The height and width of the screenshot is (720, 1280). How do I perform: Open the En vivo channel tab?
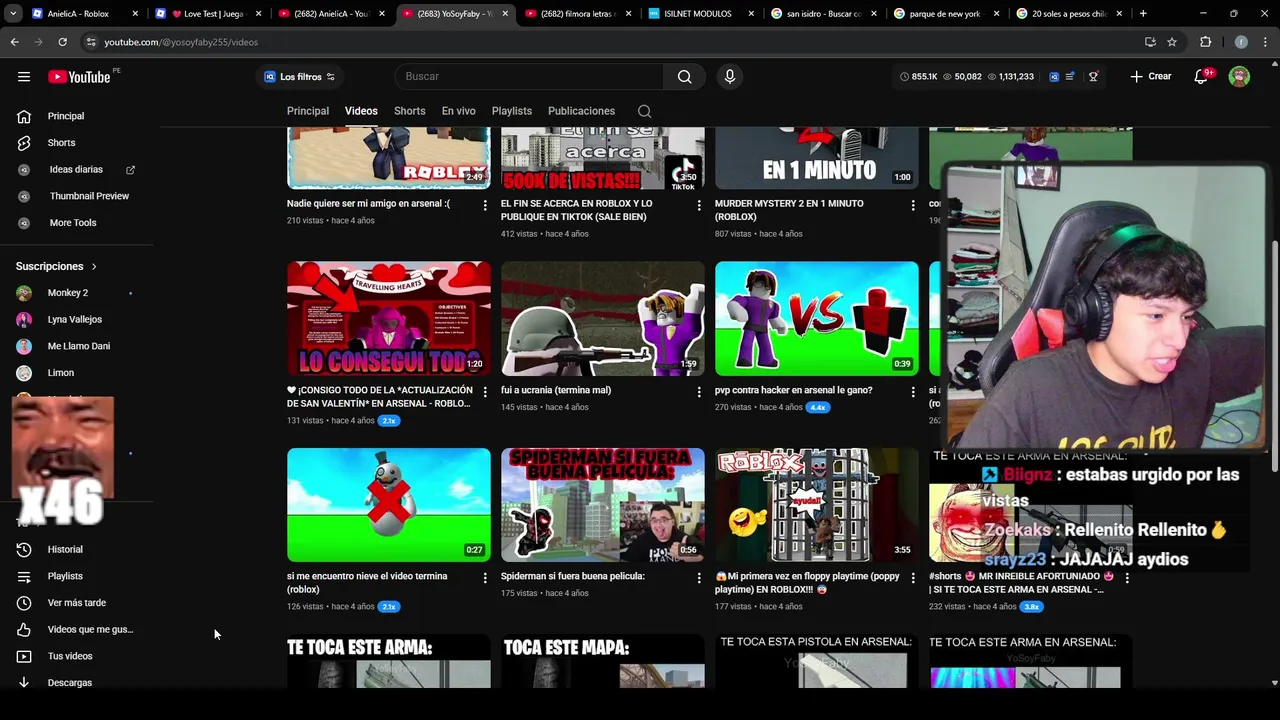(x=459, y=111)
